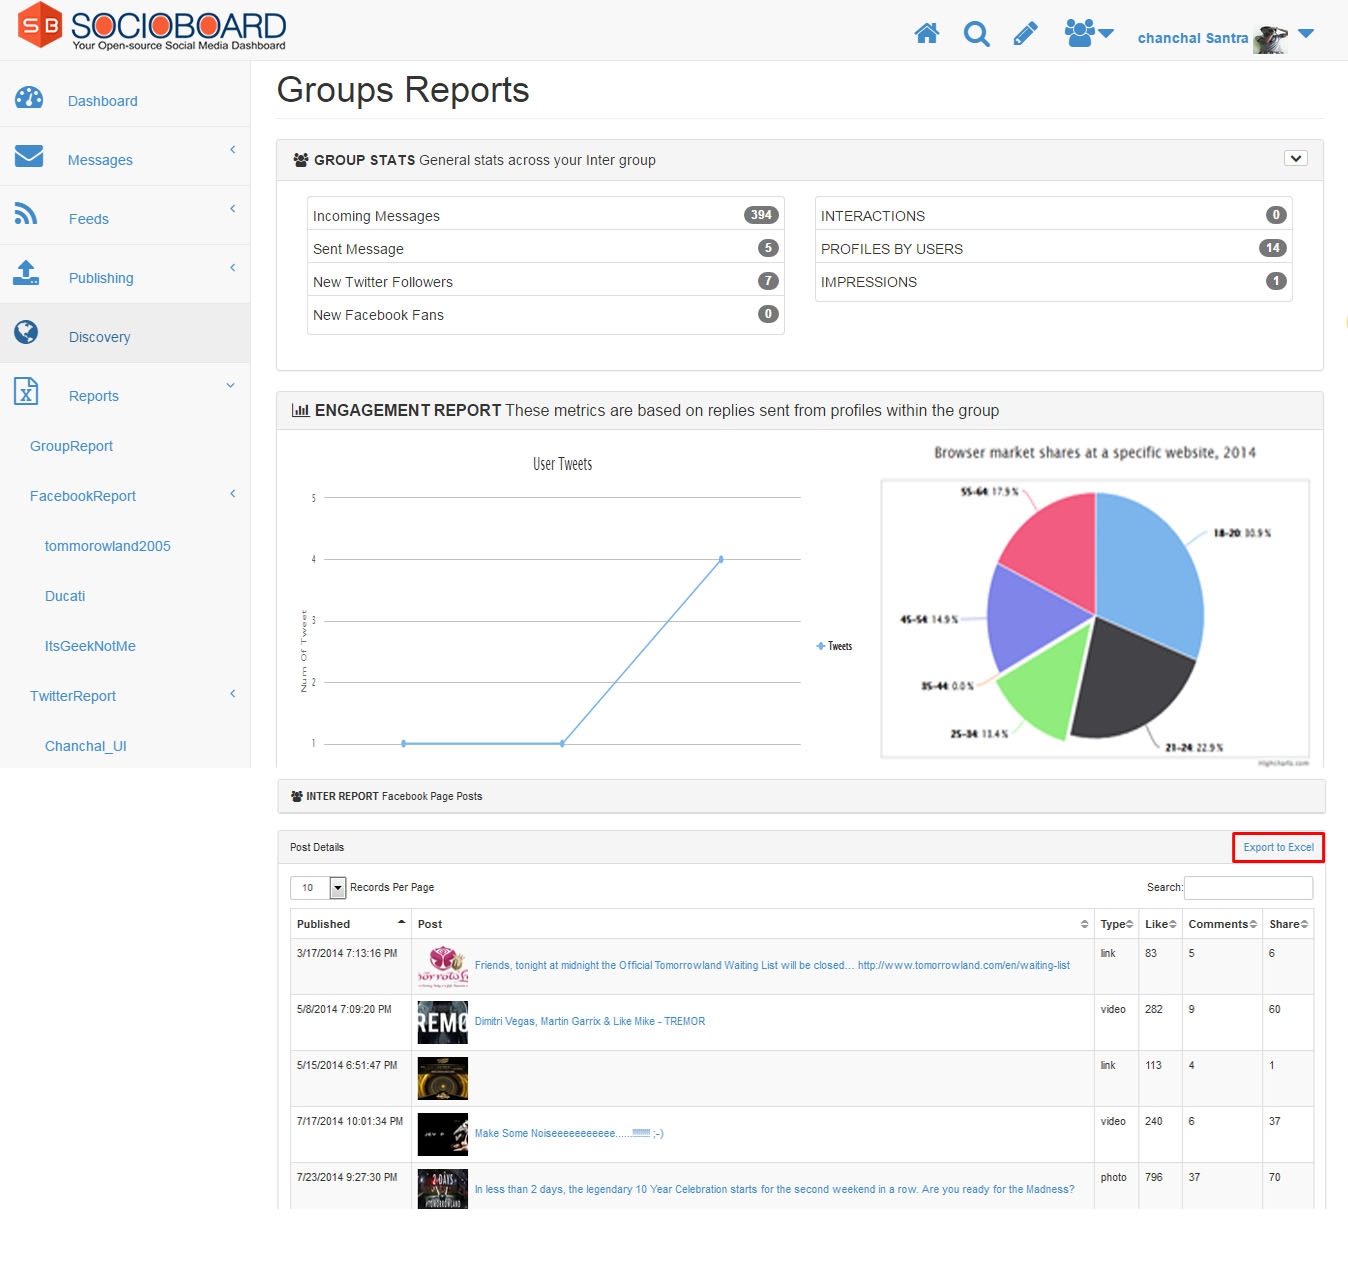The image size is (1348, 1276).
Task: Click the green 25-34 pie slice
Action: pyautogui.click(x=1047, y=682)
